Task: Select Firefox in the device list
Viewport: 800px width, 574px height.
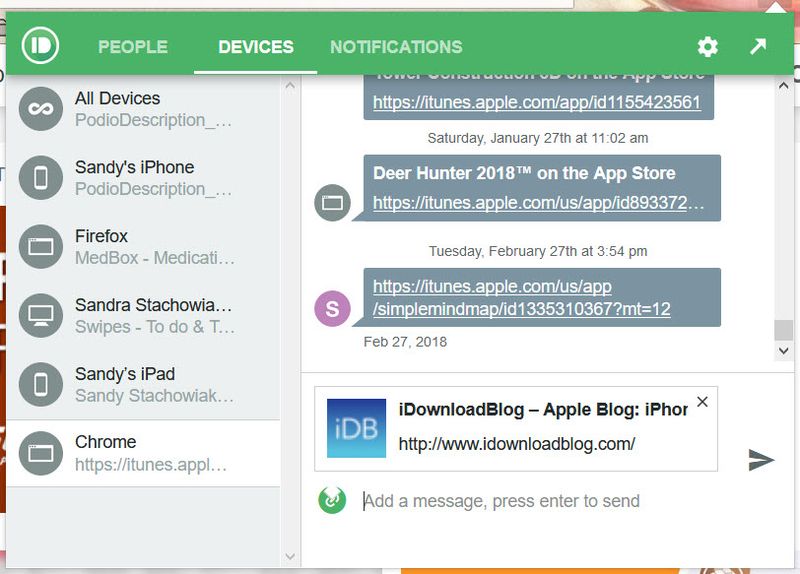Action: coord(143,246)
